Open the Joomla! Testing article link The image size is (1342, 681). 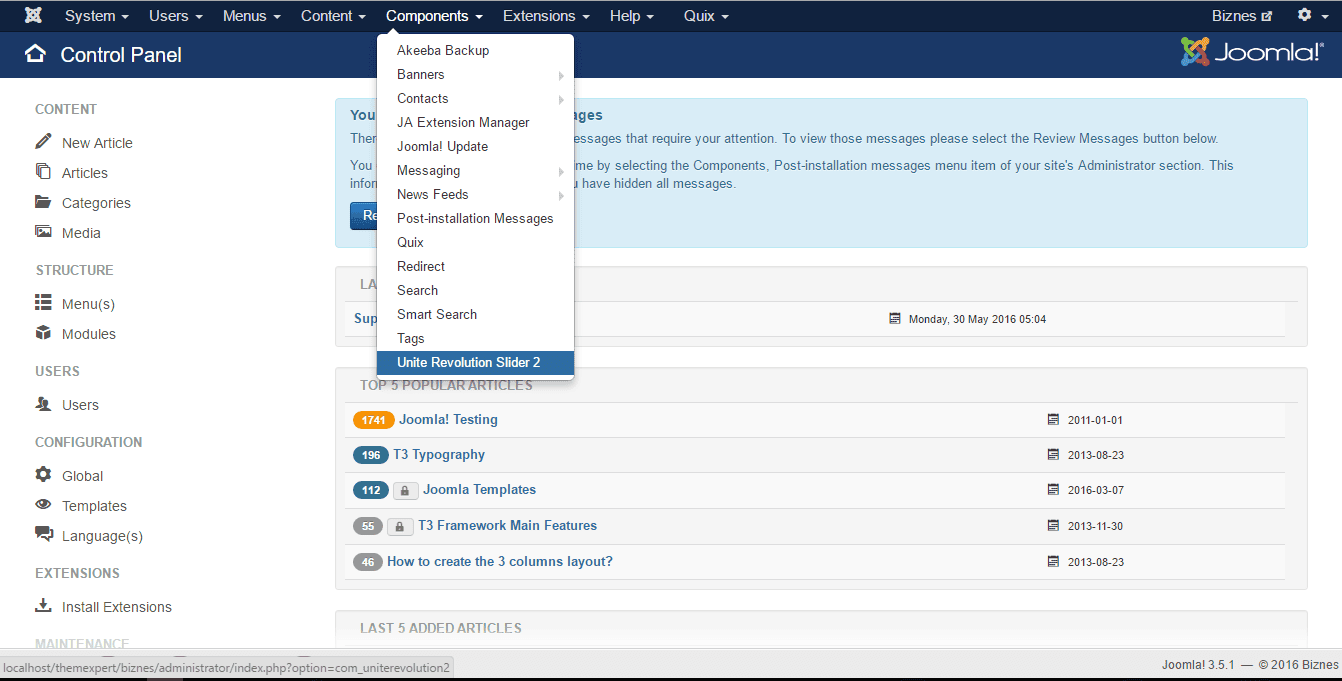pos(448,420)
